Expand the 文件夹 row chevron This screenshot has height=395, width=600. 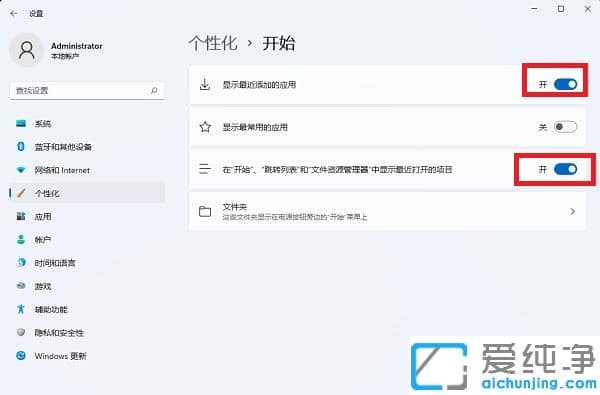(x=572, y=211)
